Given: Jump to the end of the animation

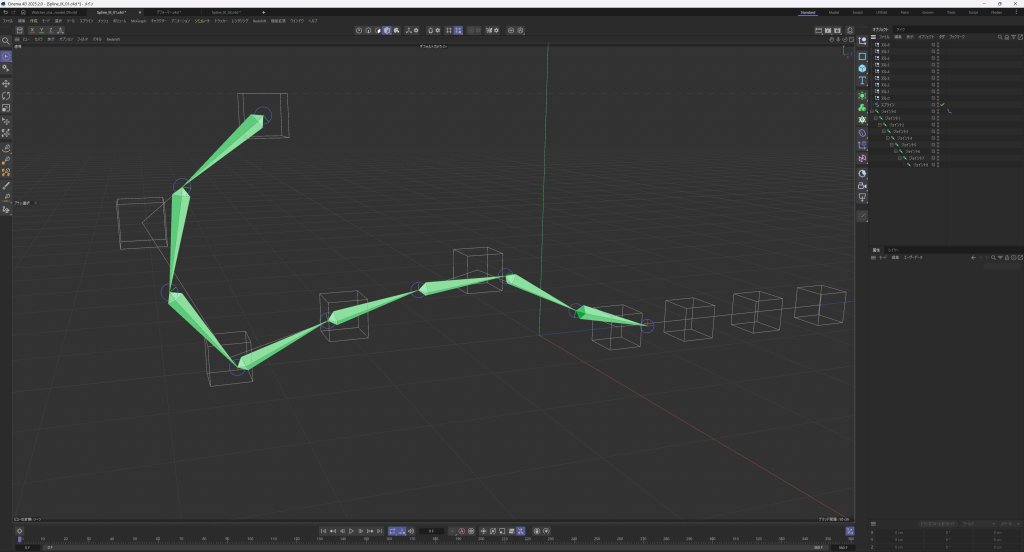Looking at the screenshot, I should point(379,531).
